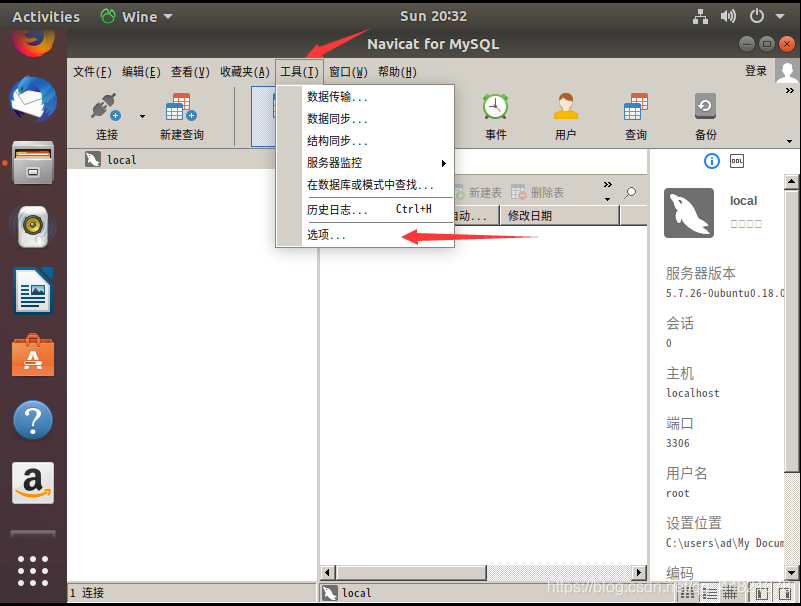
Task: Open the Query (查询) toolbar icon
Action: [x=635, y=116]
